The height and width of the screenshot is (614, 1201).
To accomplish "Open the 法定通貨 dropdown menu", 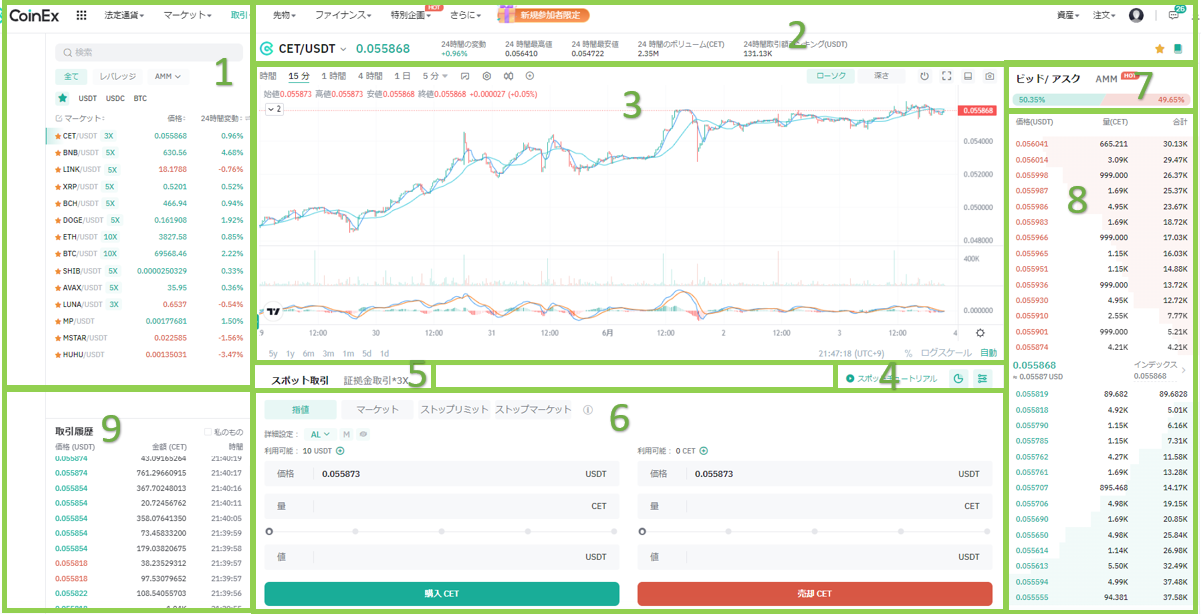I will (124, 16).
